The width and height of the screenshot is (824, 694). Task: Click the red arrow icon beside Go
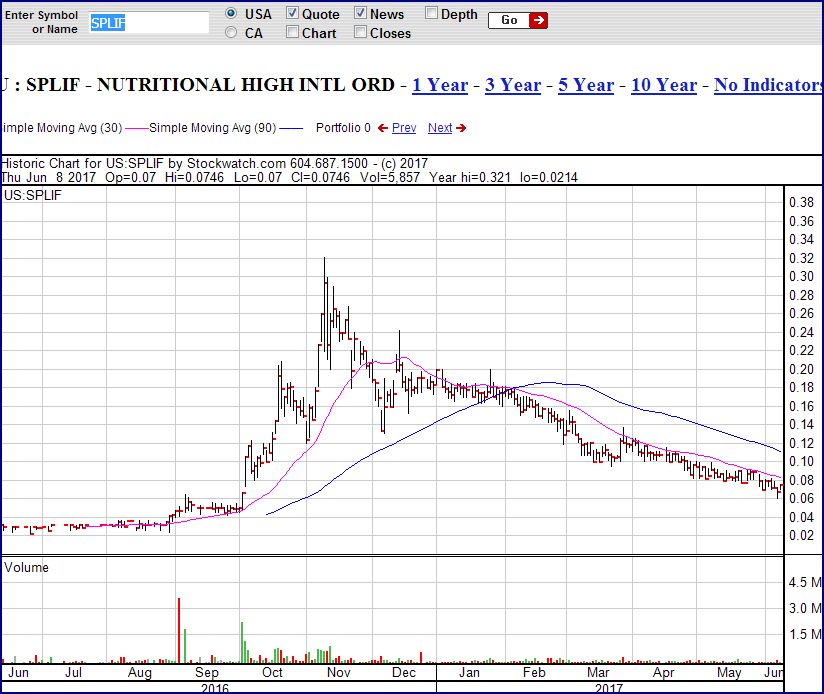tap(539, 19)
